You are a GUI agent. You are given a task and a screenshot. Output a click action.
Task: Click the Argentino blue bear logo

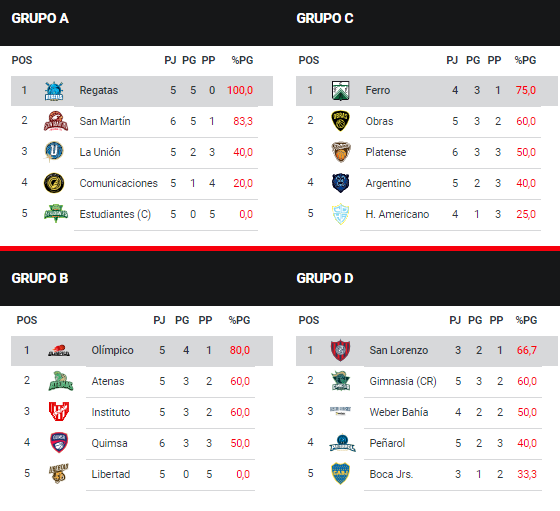(x=340, y=183)
